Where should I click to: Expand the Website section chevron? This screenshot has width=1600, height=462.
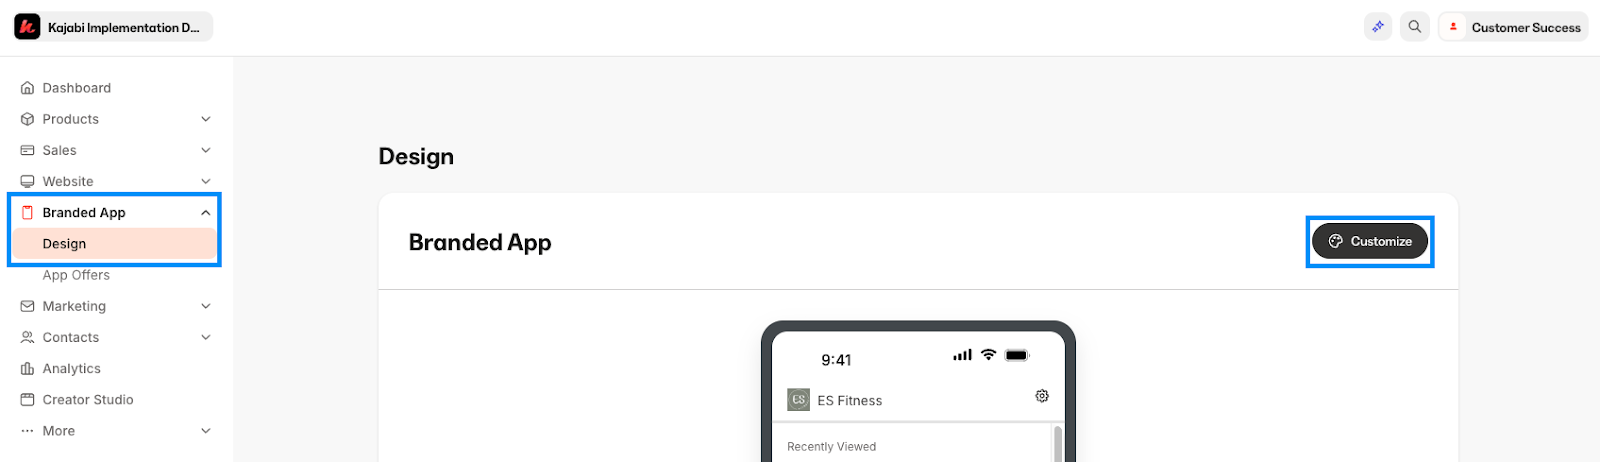(206, 181)
